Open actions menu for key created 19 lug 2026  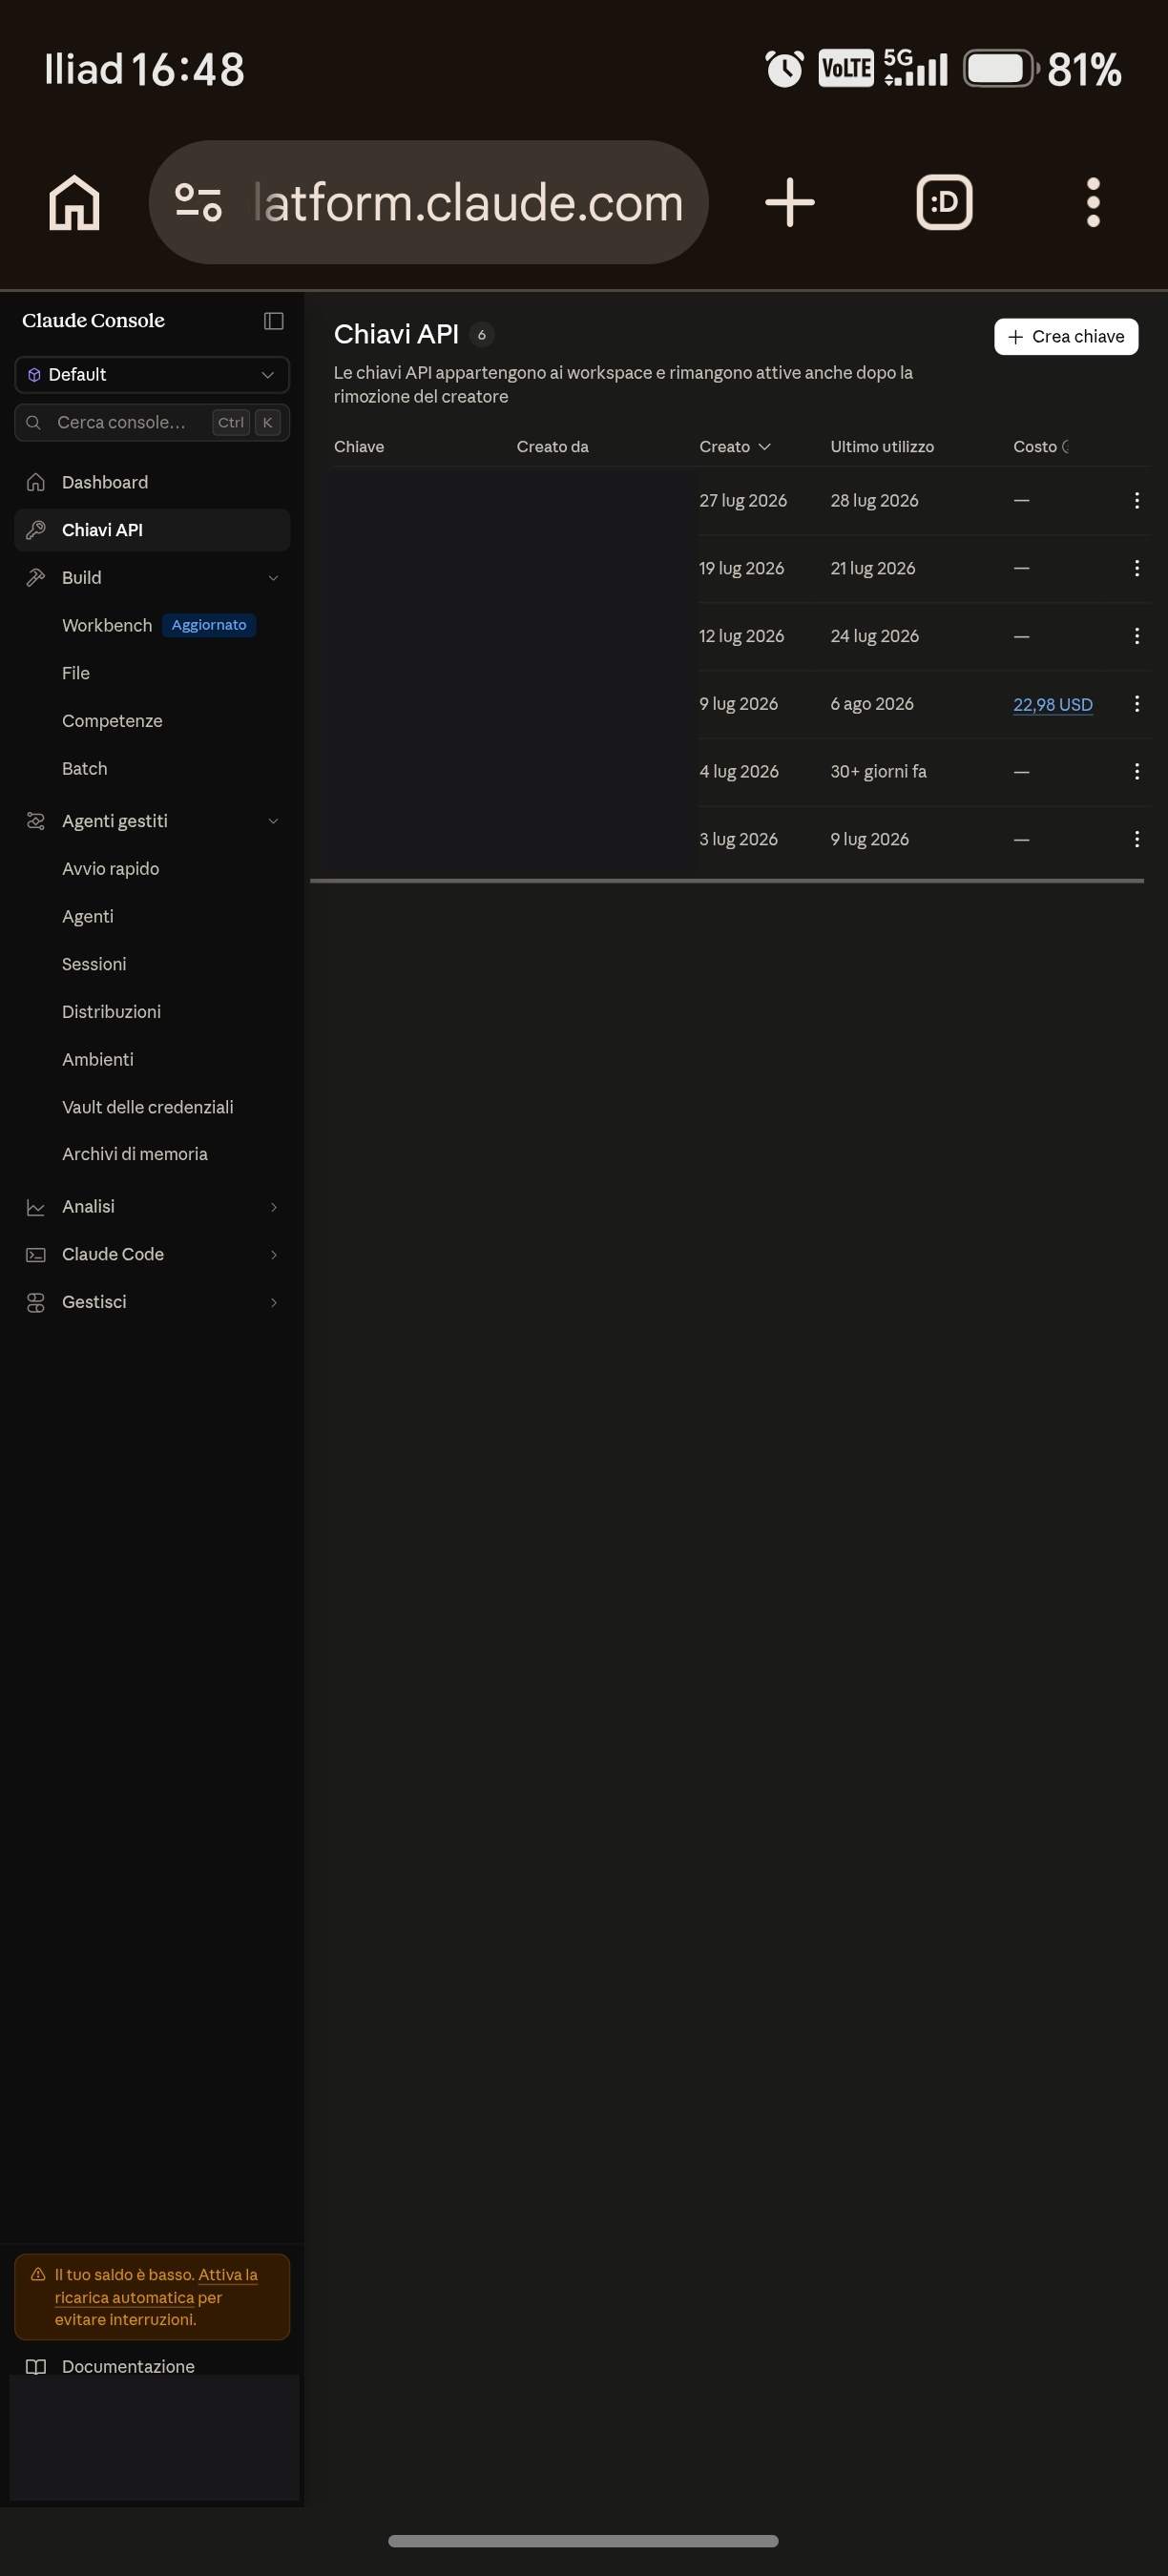pyautogui.click(x=1137, y=568)
